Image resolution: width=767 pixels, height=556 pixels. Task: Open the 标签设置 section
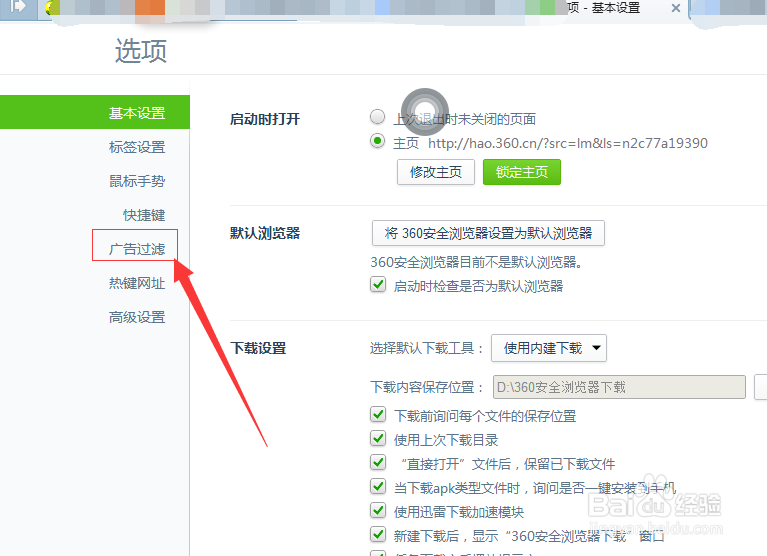point(137,147)
